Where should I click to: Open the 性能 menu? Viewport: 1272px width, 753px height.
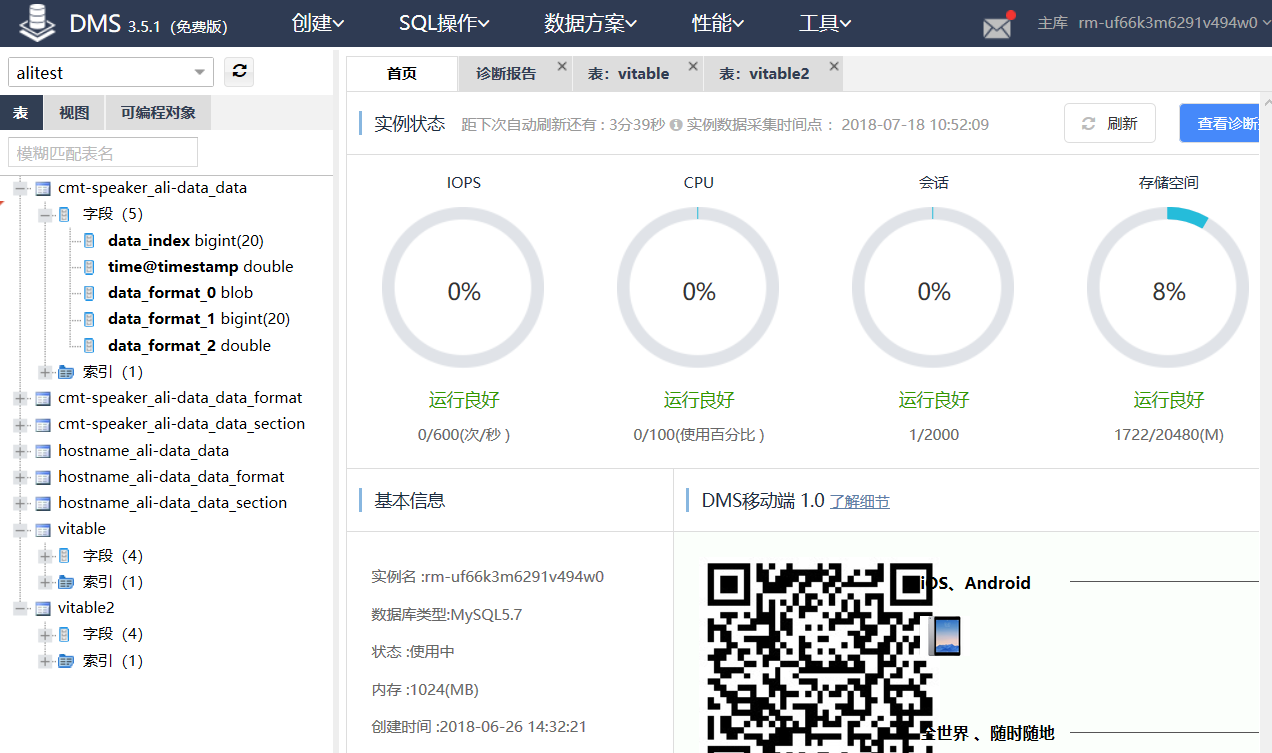point(718,23)
